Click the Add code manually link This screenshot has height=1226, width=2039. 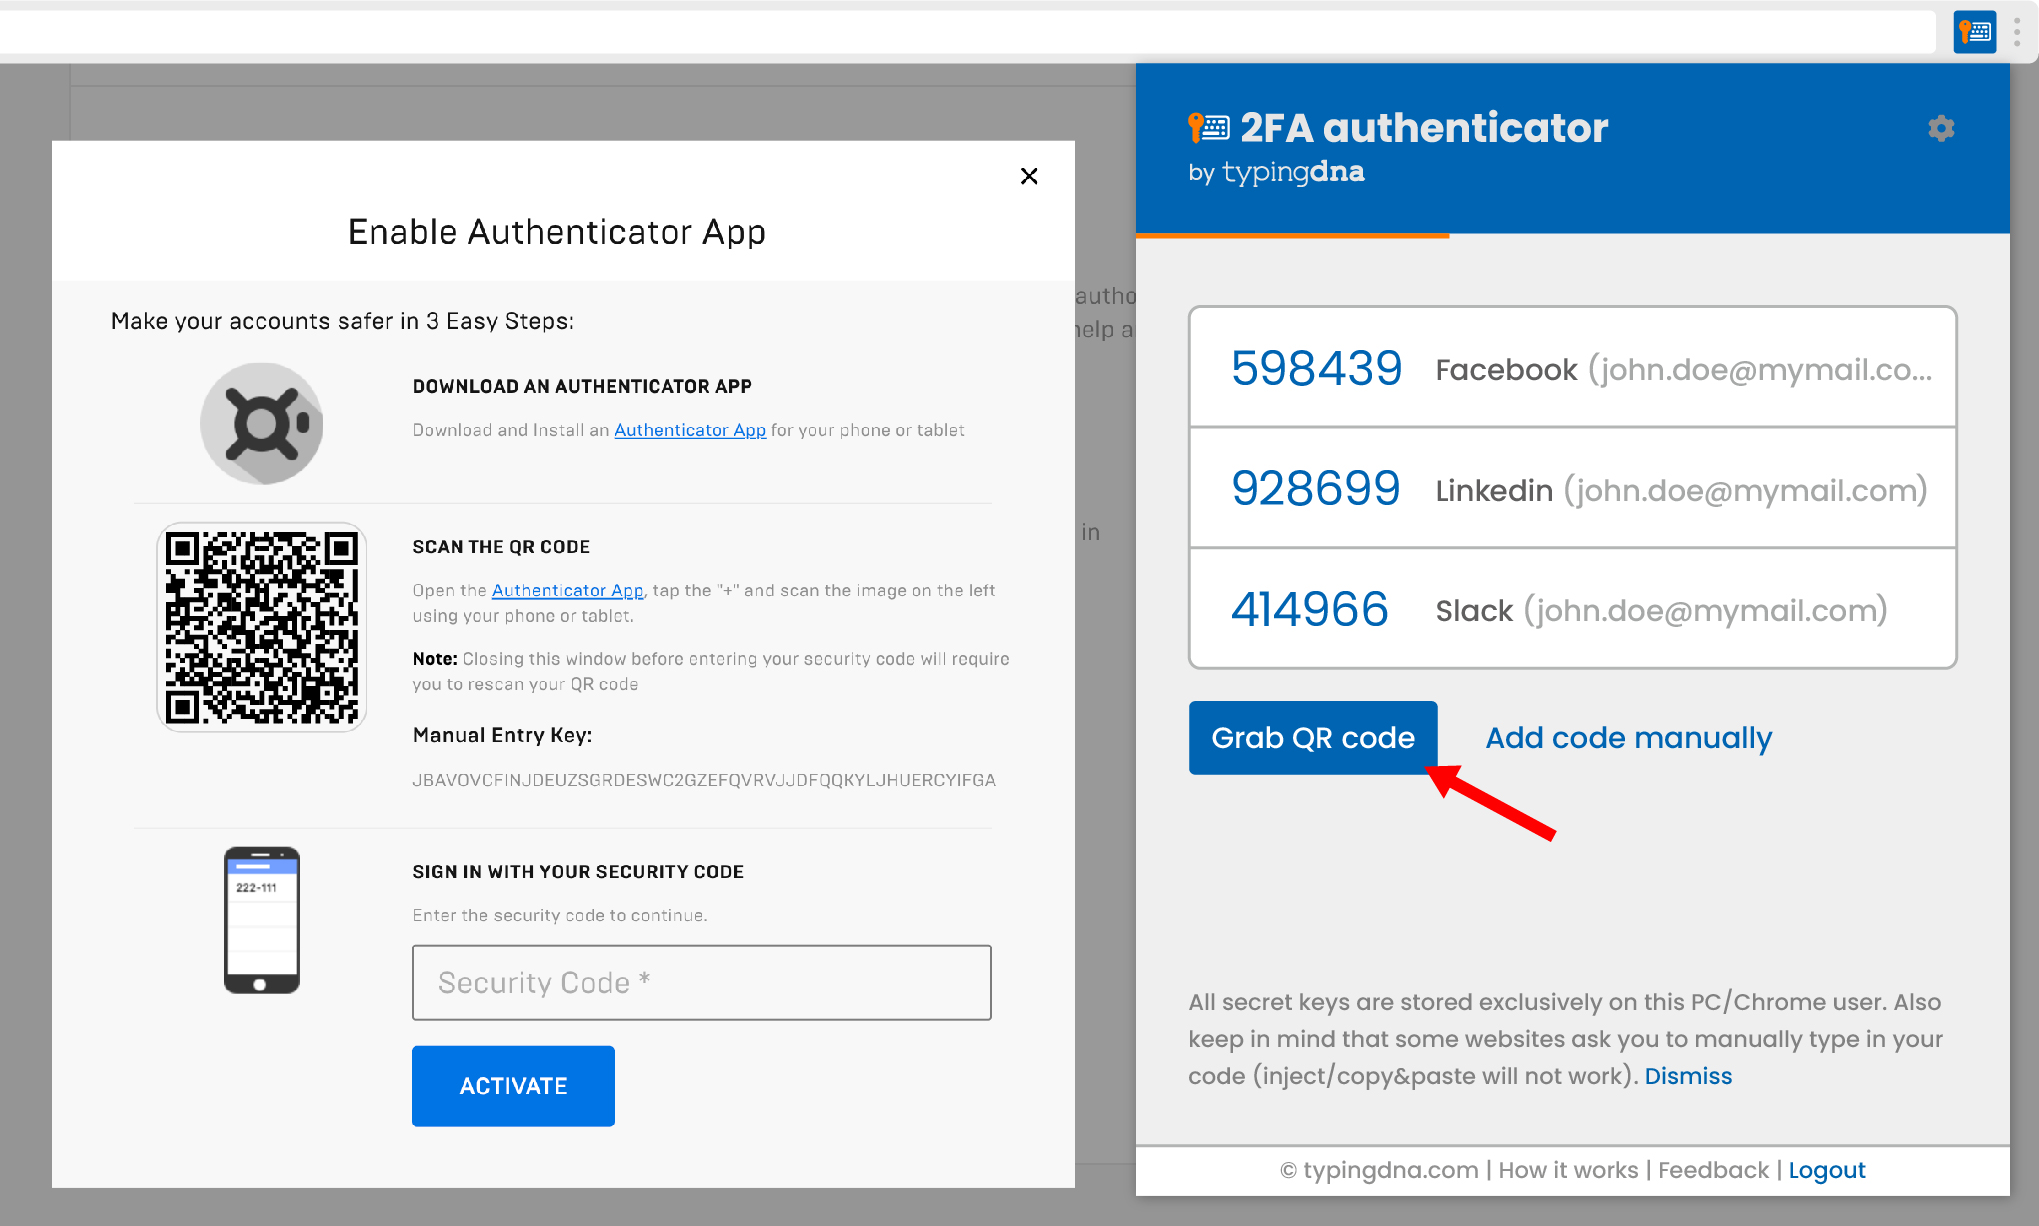[1628, 737]
